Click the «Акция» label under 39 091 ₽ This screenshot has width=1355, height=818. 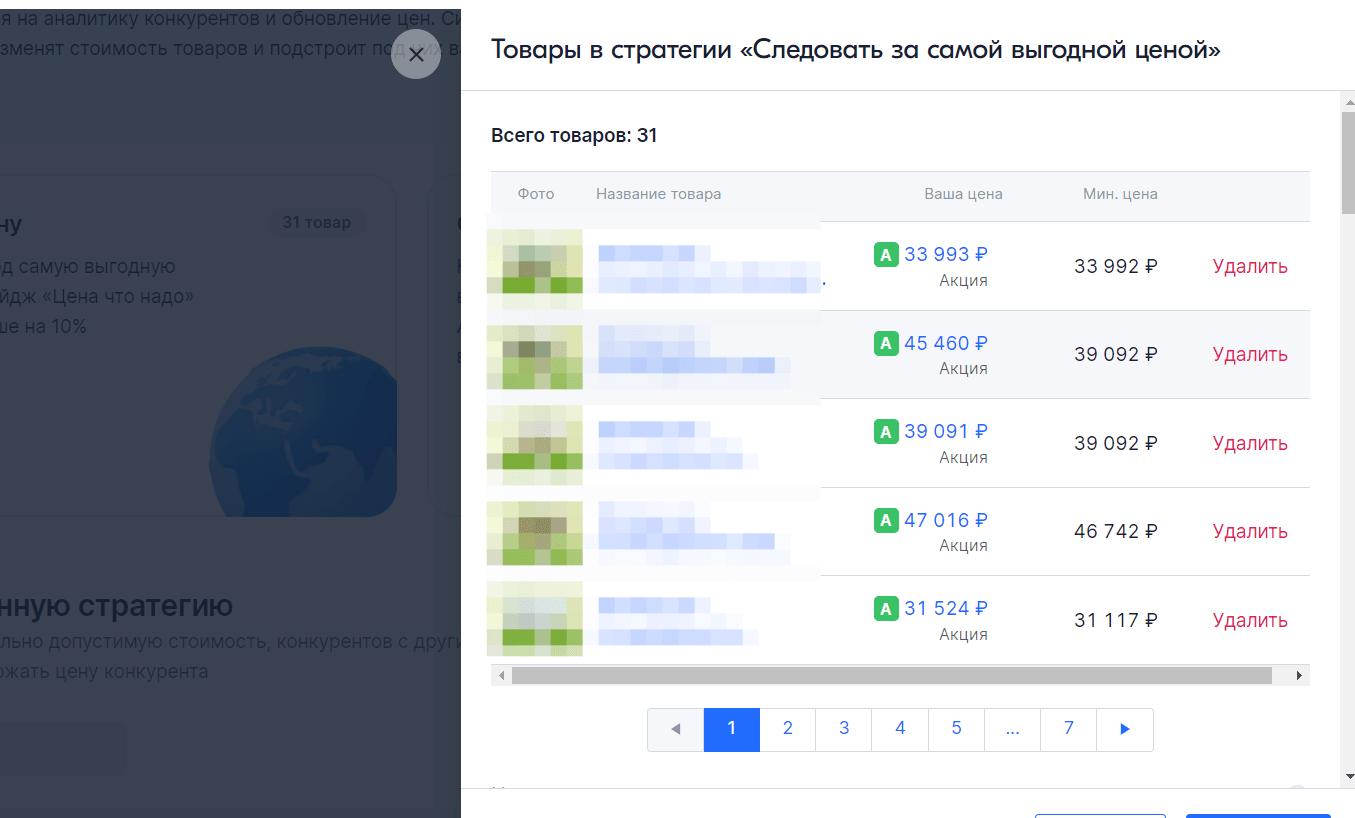coord(964,457)
